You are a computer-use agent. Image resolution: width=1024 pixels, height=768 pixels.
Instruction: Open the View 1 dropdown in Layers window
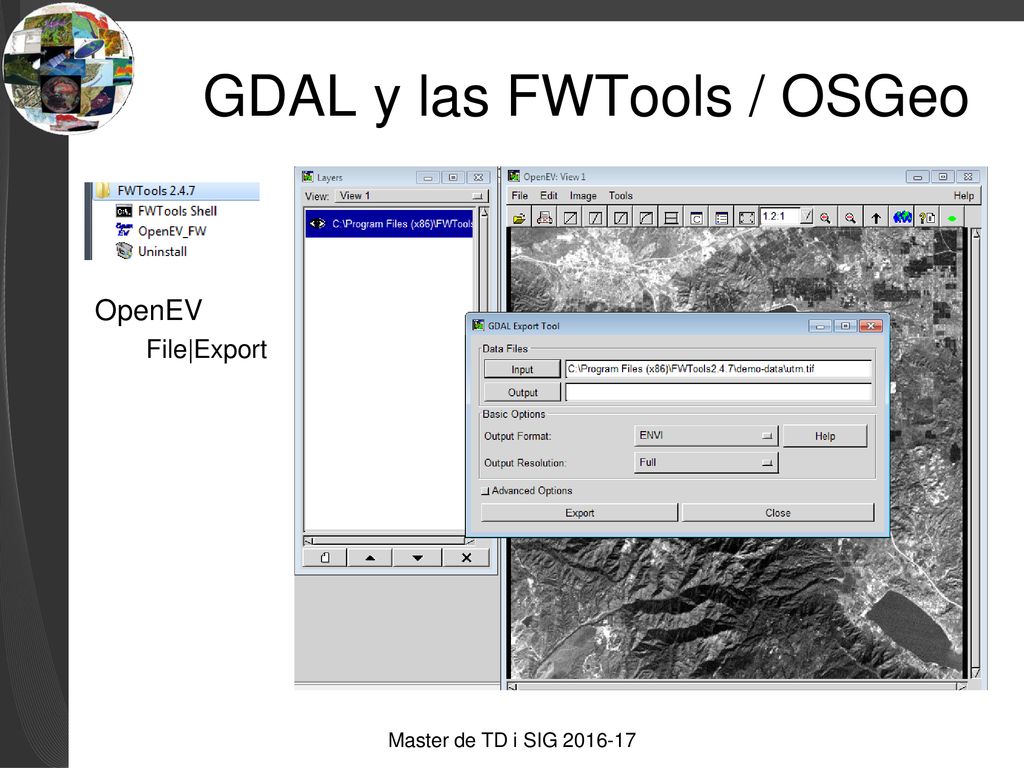411,195
